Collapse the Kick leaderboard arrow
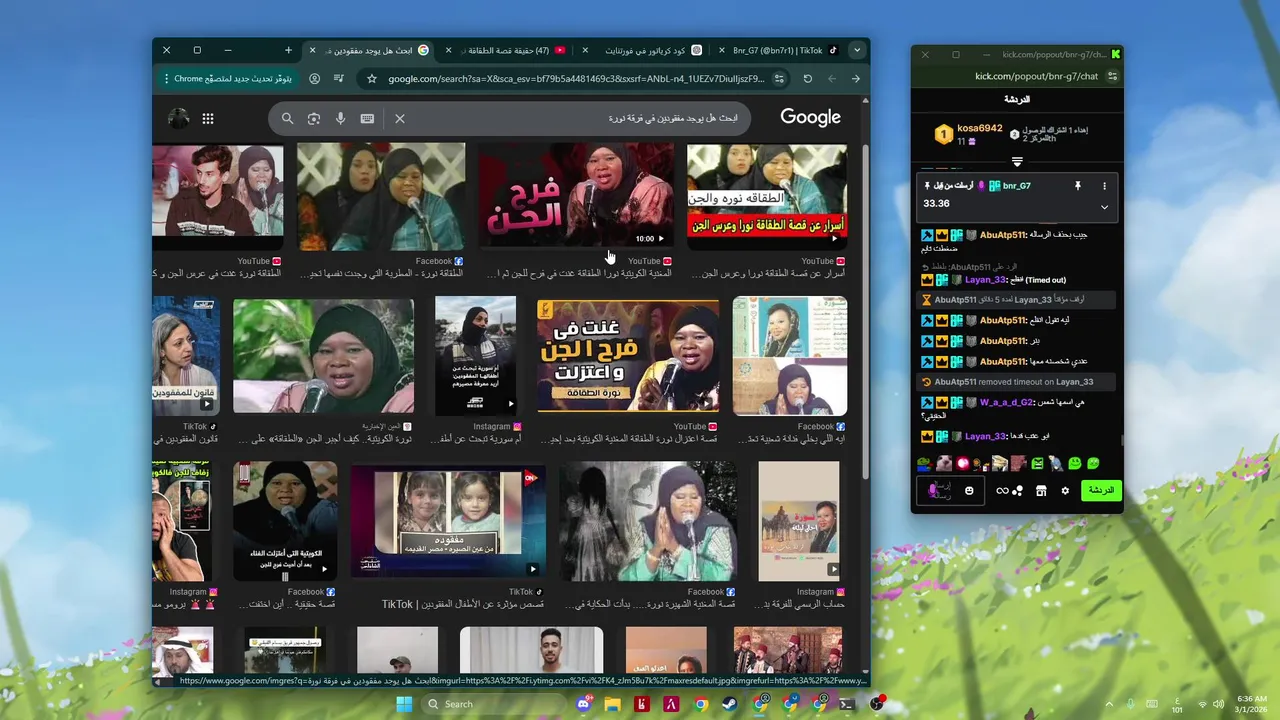Screen dimensions: 1280x720 tap(1017, 162)
